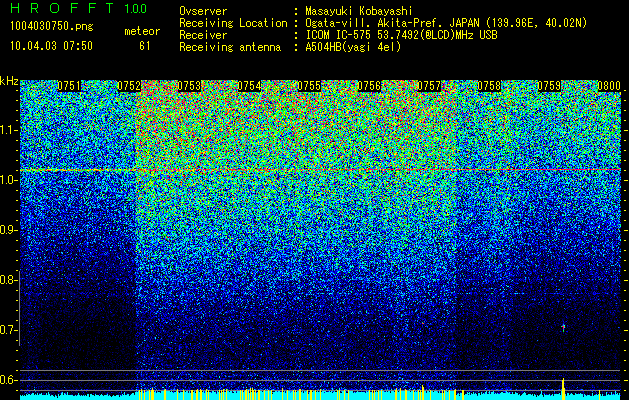This screenshot has width=629, height=400.
Task: Click the Ovserver label
Action: (x=203, y=11)
